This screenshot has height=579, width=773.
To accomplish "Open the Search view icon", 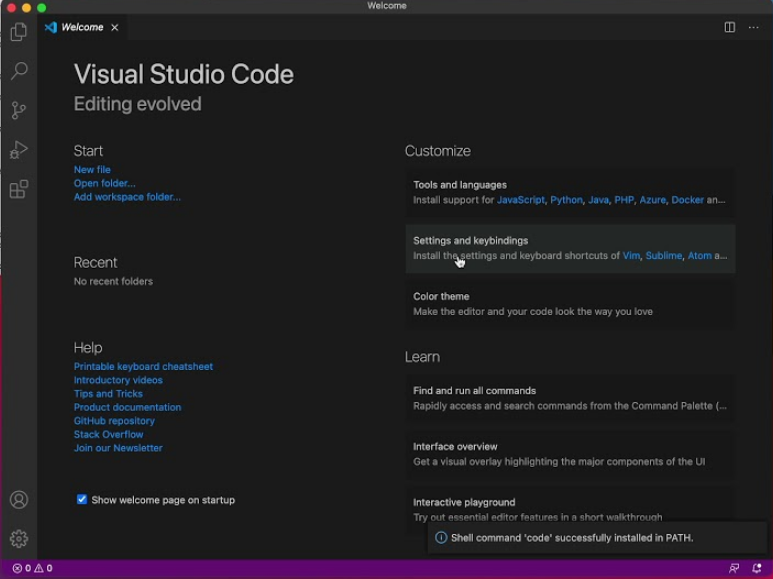I will tap(19, 71).
